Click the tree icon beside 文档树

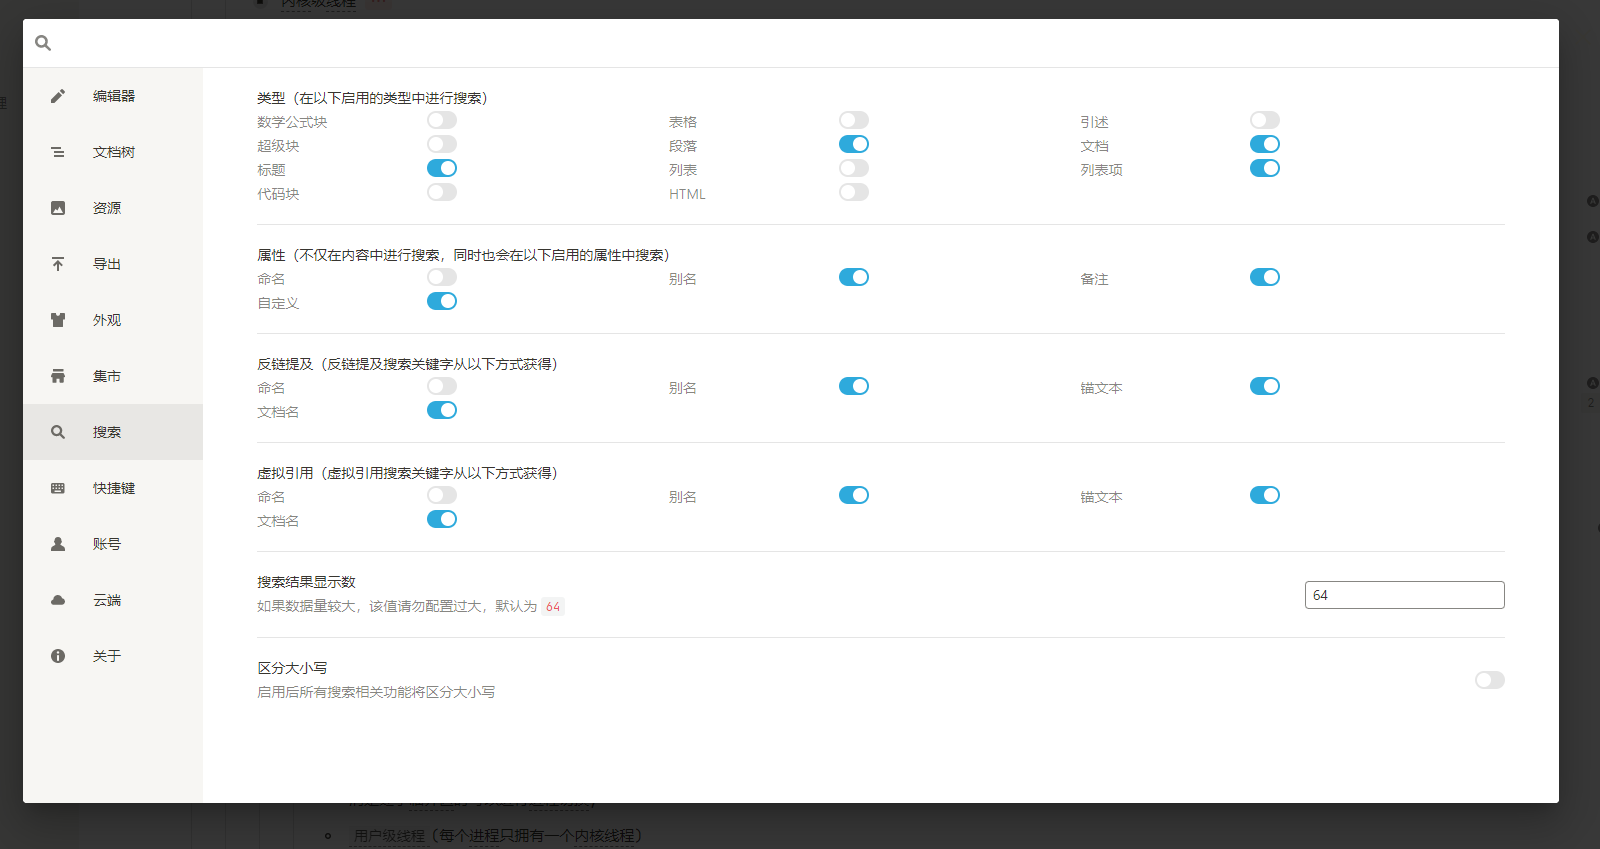[x=58, y=152]
